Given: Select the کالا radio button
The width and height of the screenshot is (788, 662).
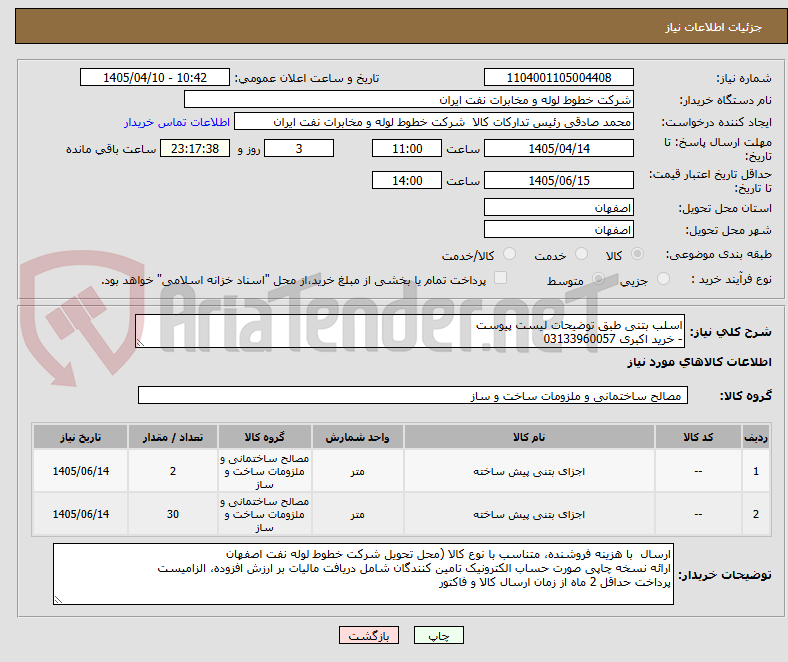Looking at the screenshot, I should 637,254.
